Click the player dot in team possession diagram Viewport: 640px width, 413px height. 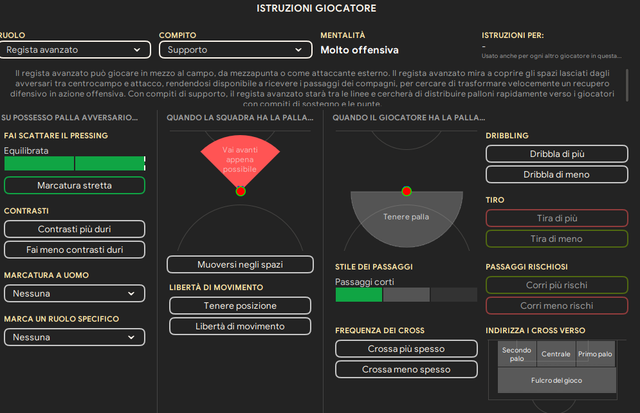(x=240, y=191)
